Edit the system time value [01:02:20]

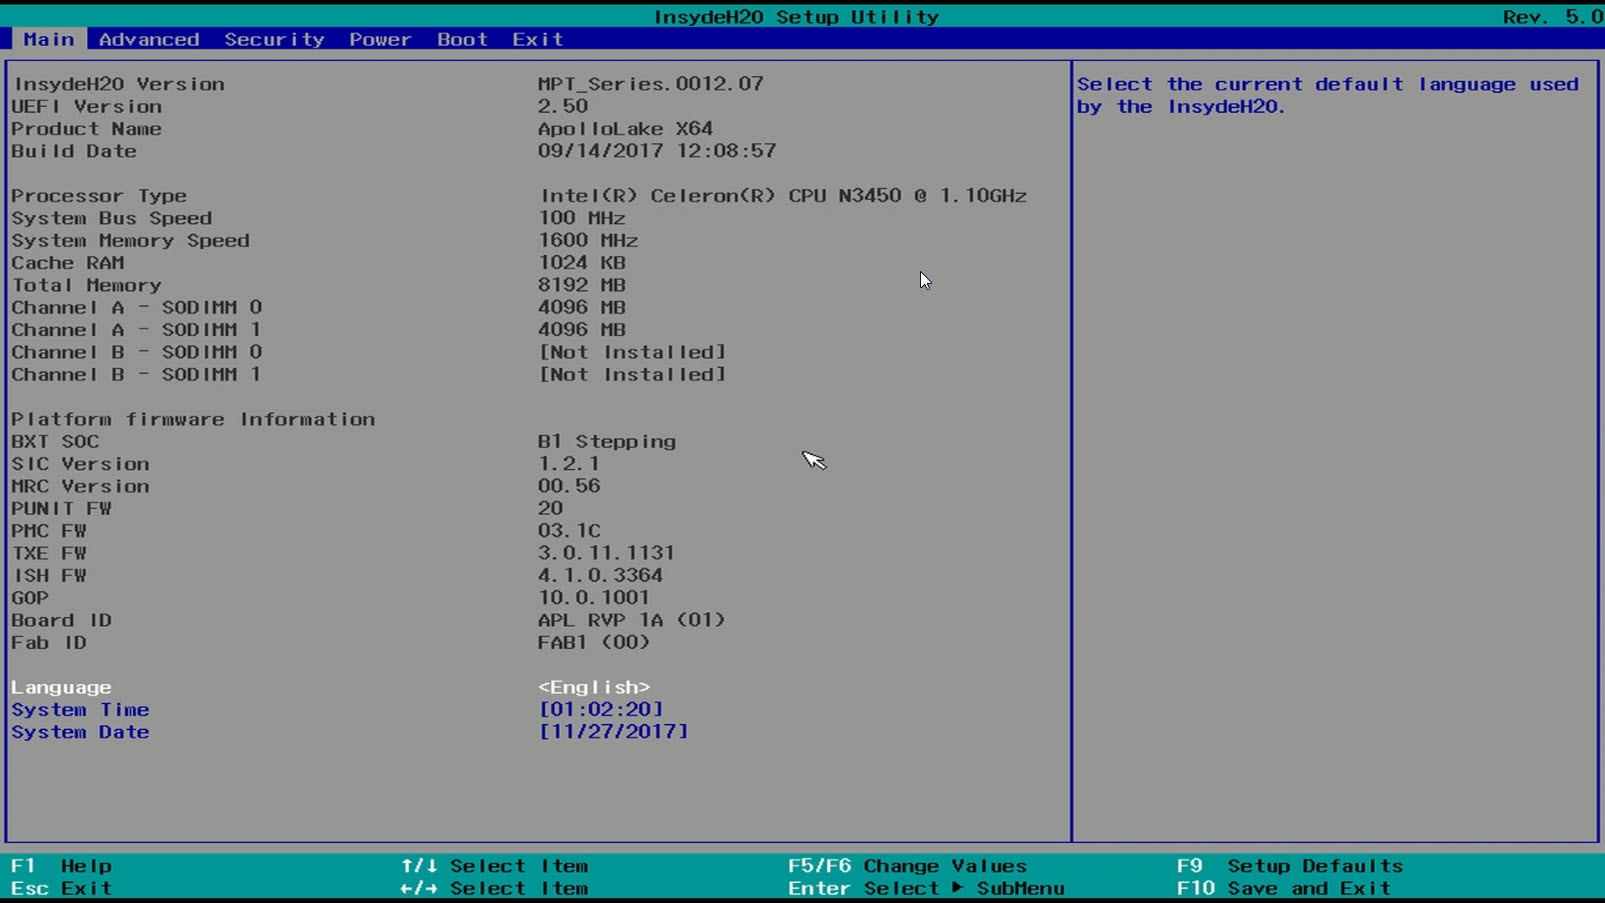(601, 709)
